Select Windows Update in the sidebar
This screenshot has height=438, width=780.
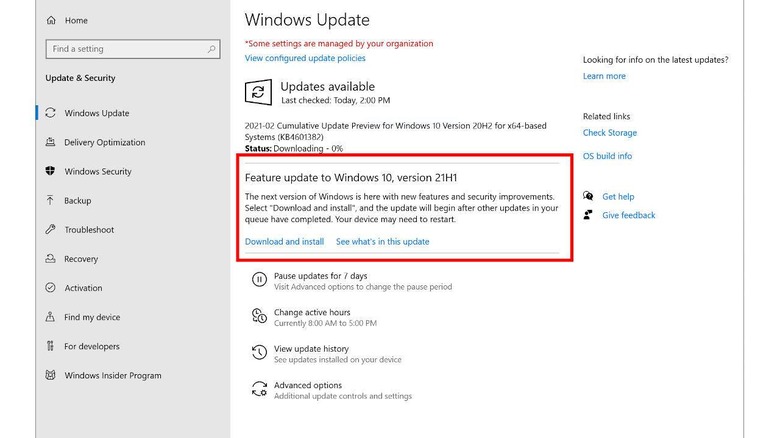click(x=97, y=113)
